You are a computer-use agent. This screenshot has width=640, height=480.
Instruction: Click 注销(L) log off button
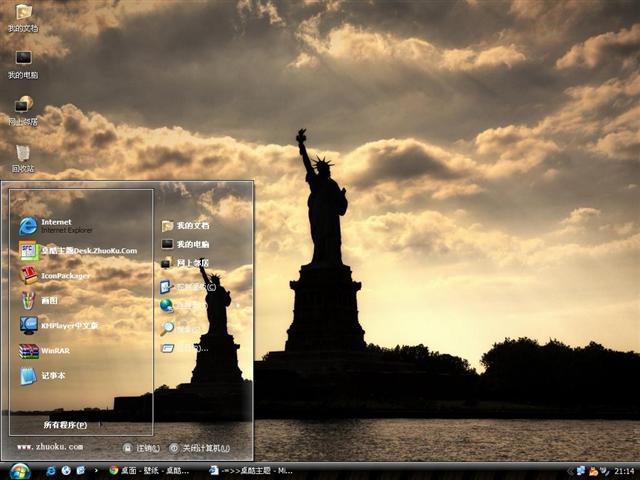(141, 448)
